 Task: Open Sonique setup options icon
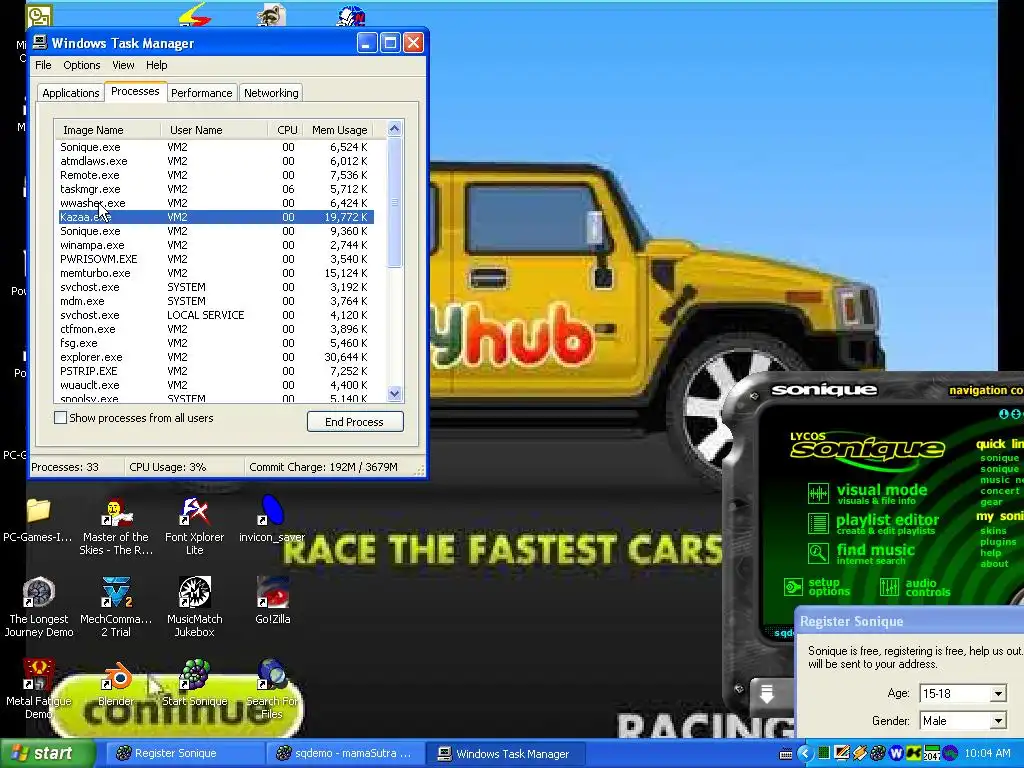(793, 586)
